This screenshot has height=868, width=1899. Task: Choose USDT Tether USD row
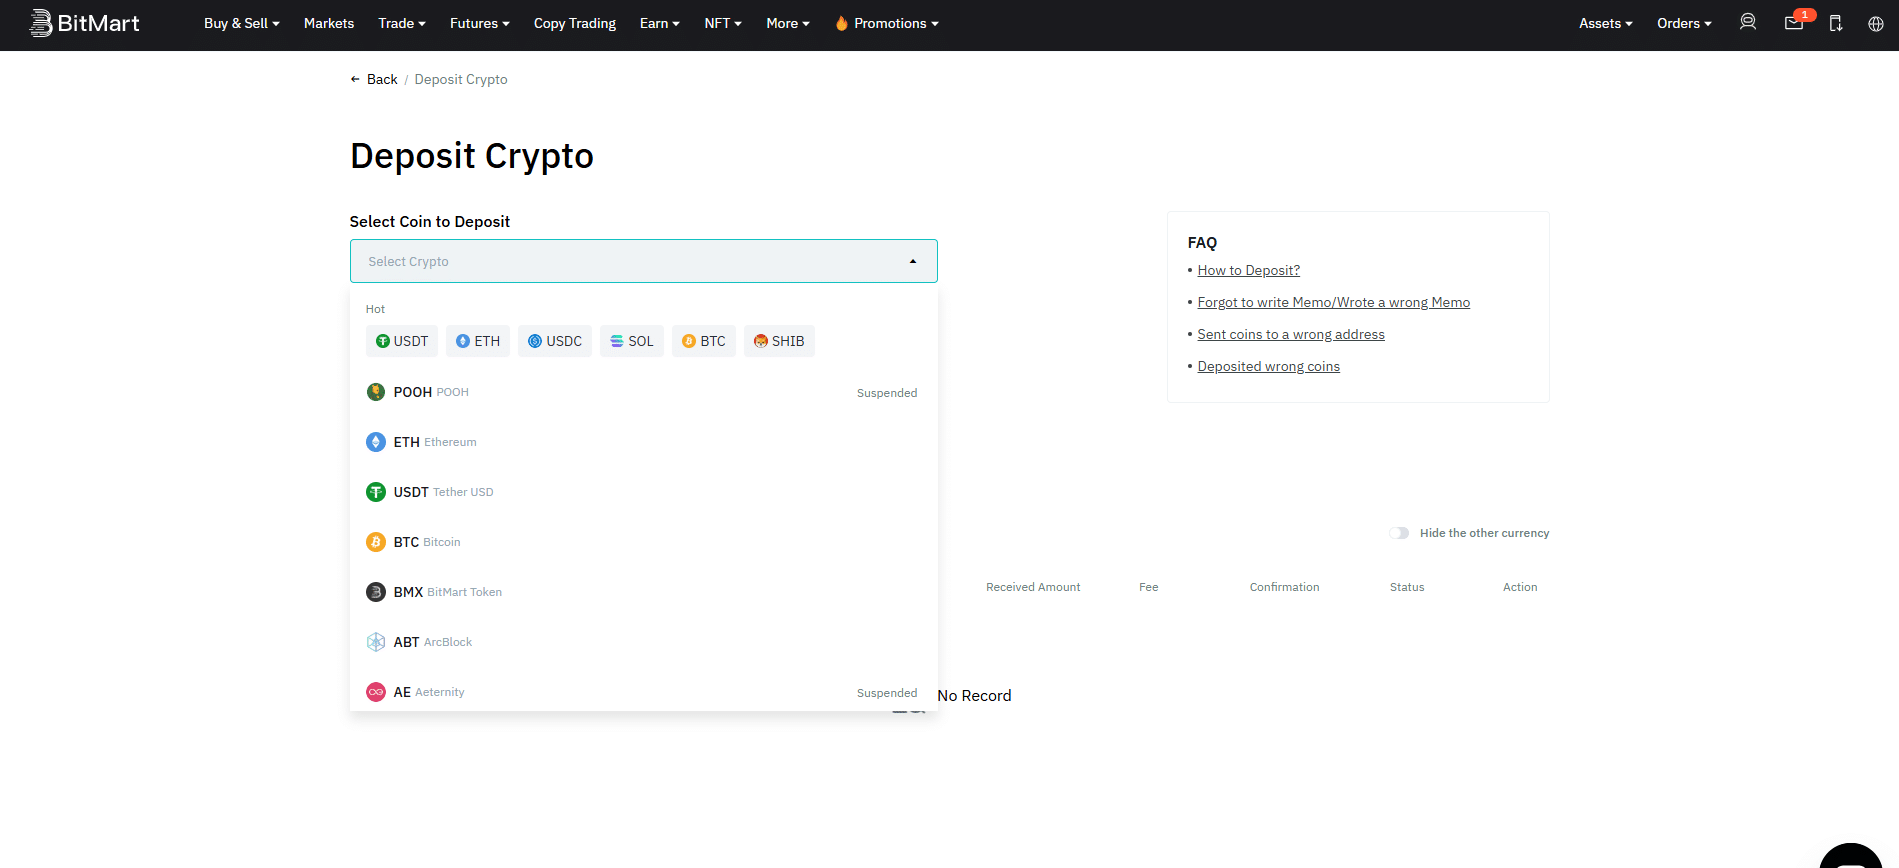pyautogui.click(x=644, y=492)
